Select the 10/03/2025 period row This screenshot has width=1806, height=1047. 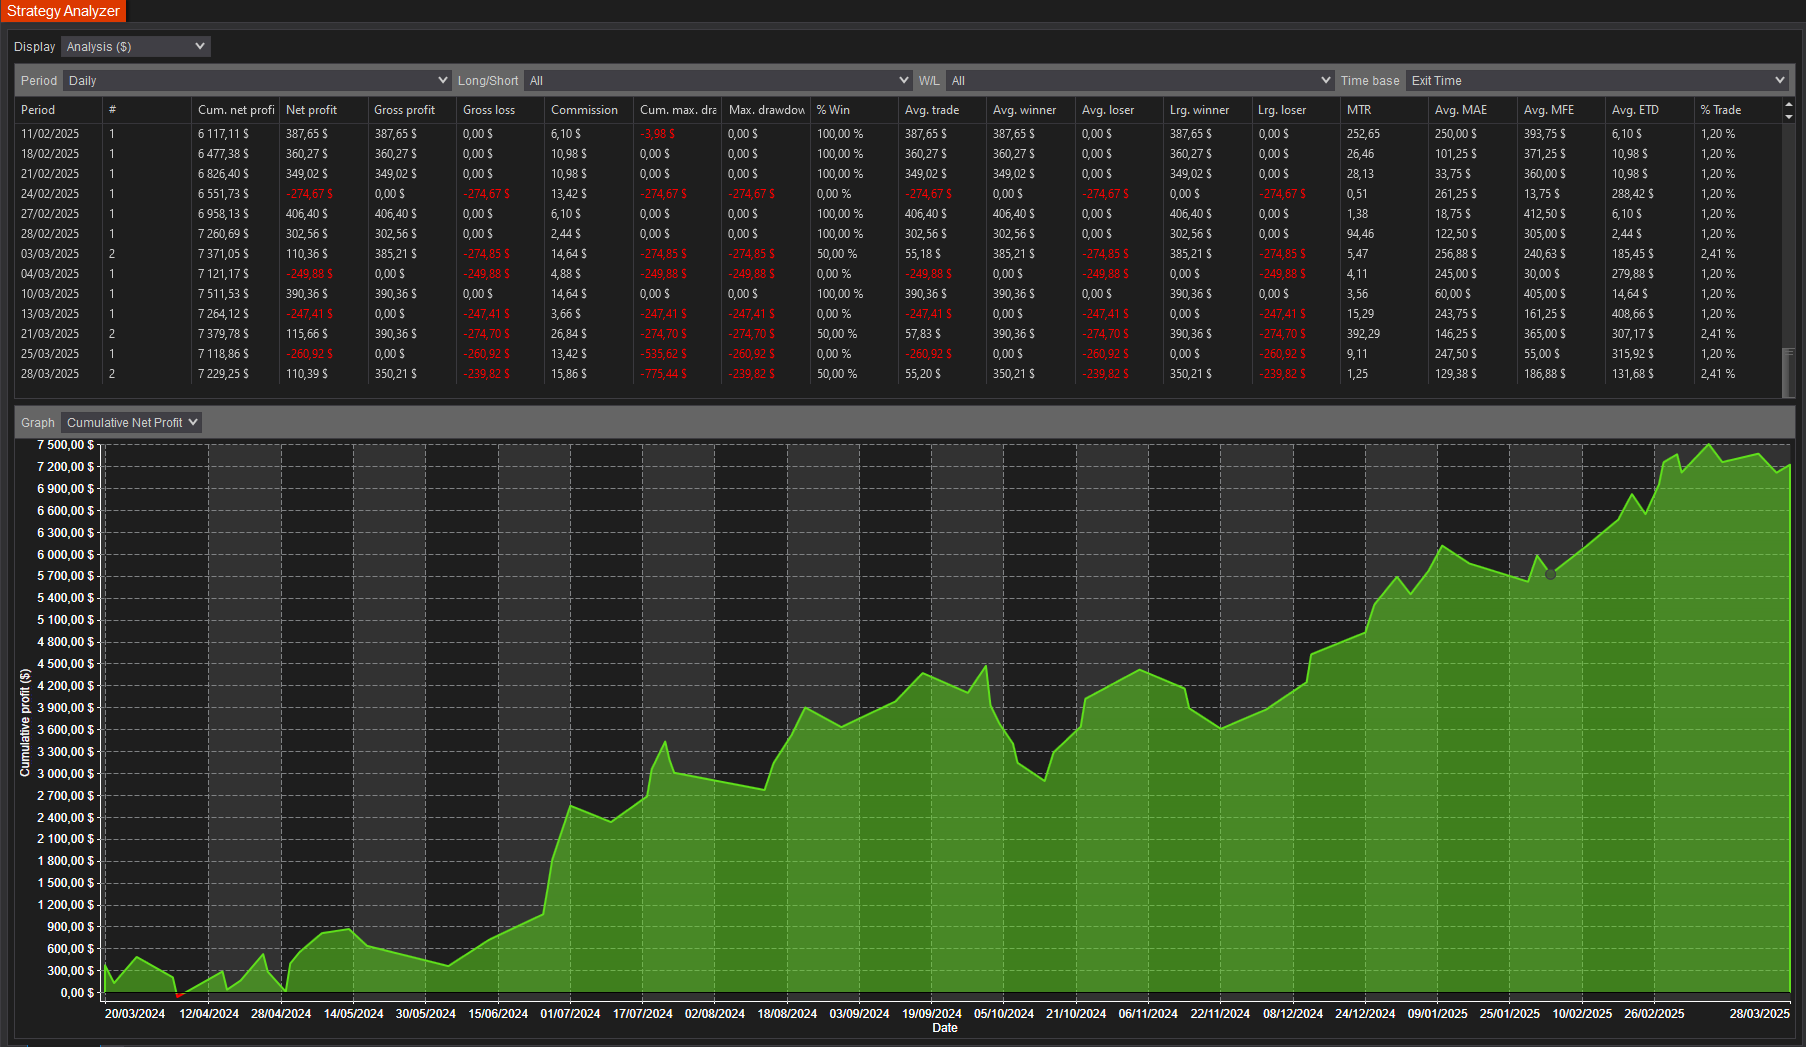tap(899, 294)
